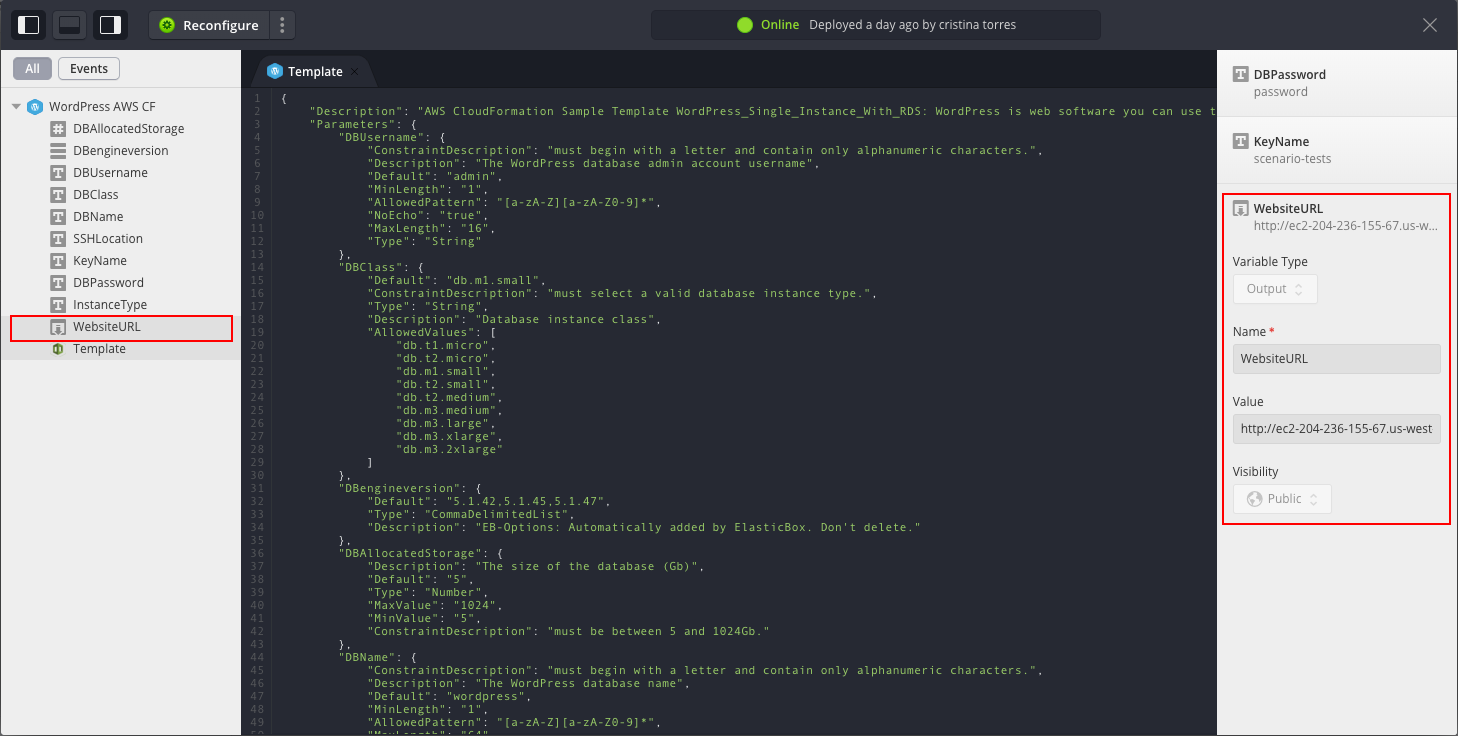This screenshot has width=1458, height=736.
Task: Click the DBPassword type icon in right panel
Action: tap(1241, 74)
